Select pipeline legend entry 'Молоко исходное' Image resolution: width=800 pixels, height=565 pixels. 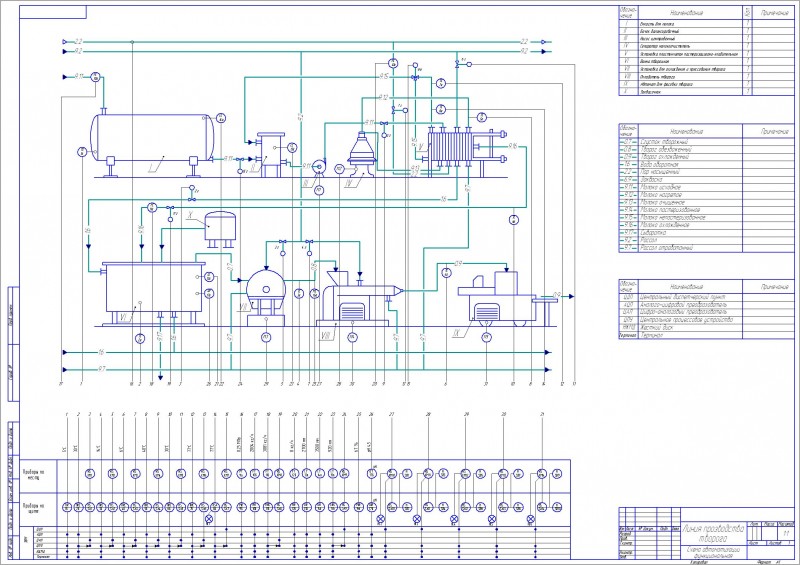point(707,187)
